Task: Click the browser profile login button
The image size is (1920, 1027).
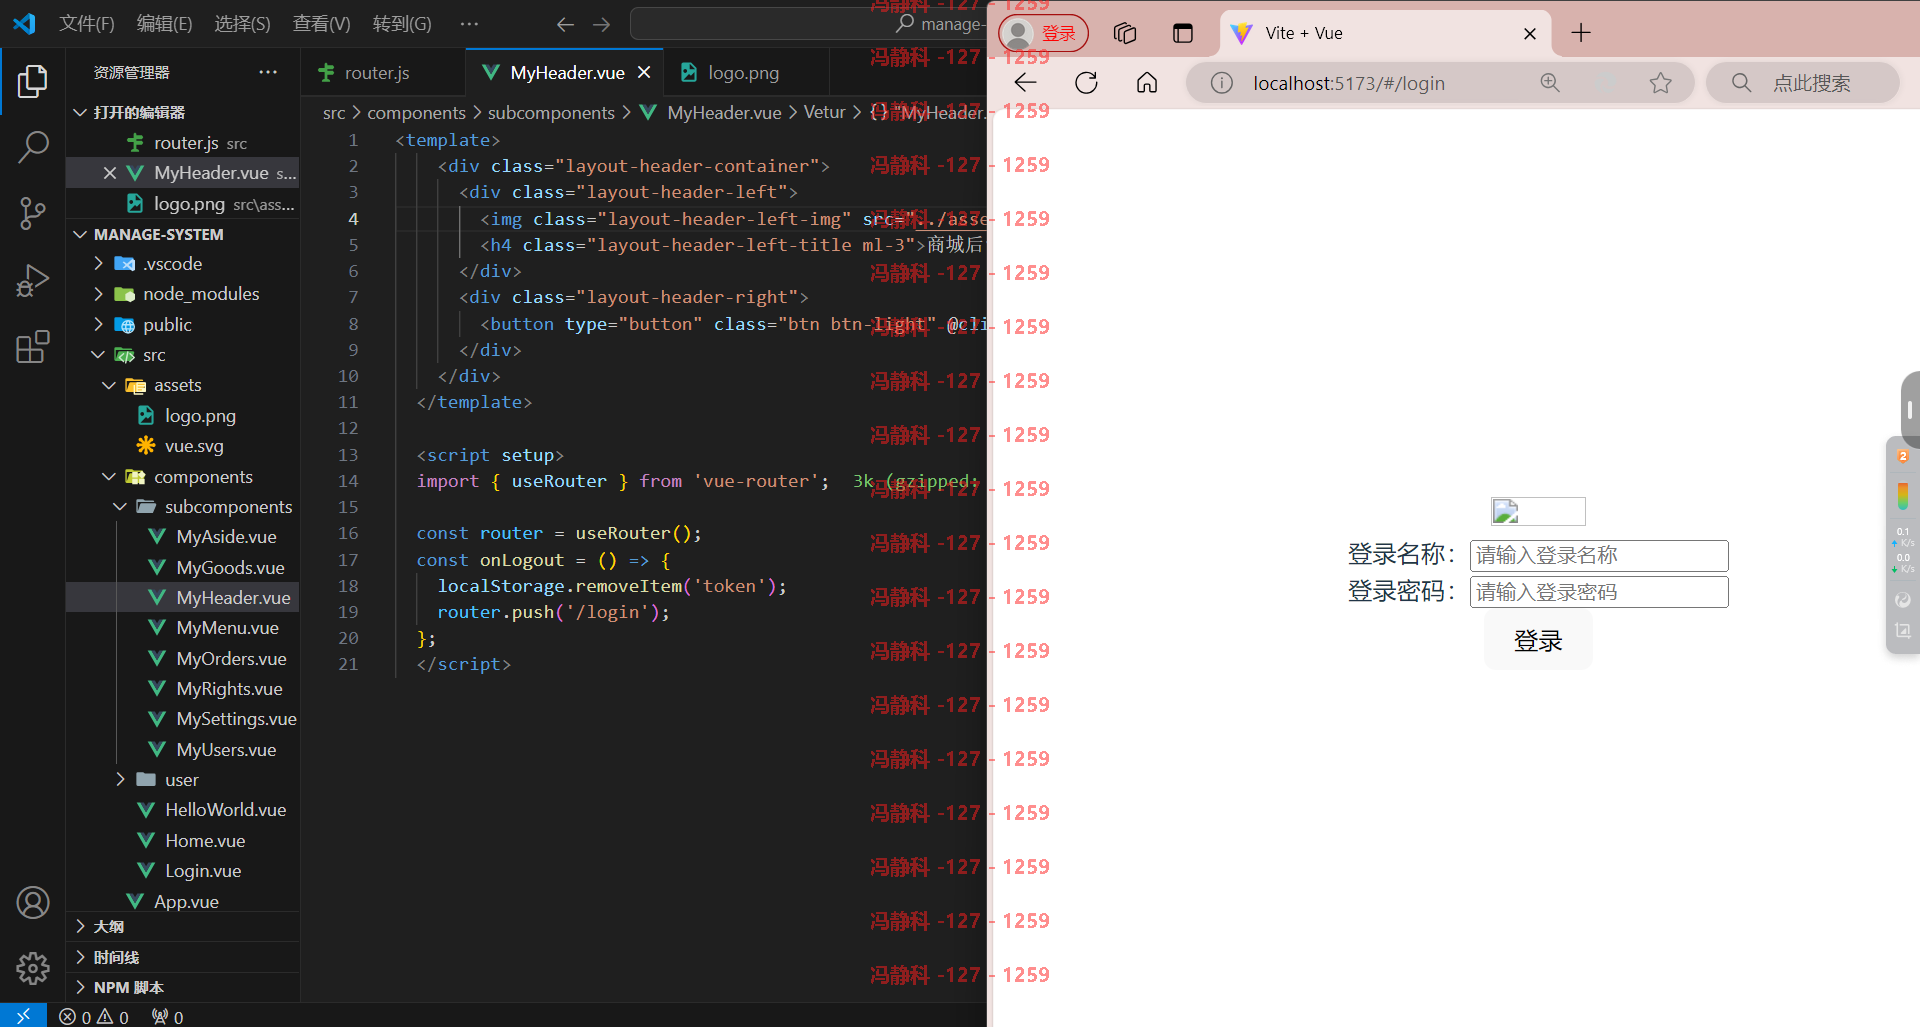Action: pos(1043,33)
